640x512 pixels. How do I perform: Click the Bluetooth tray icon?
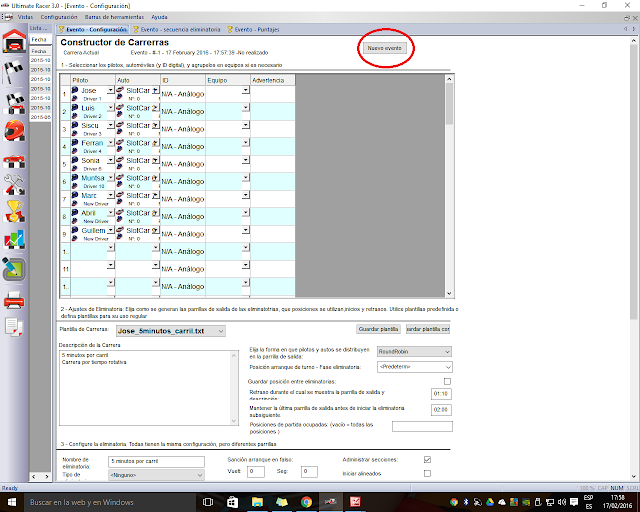click(466, 502)
